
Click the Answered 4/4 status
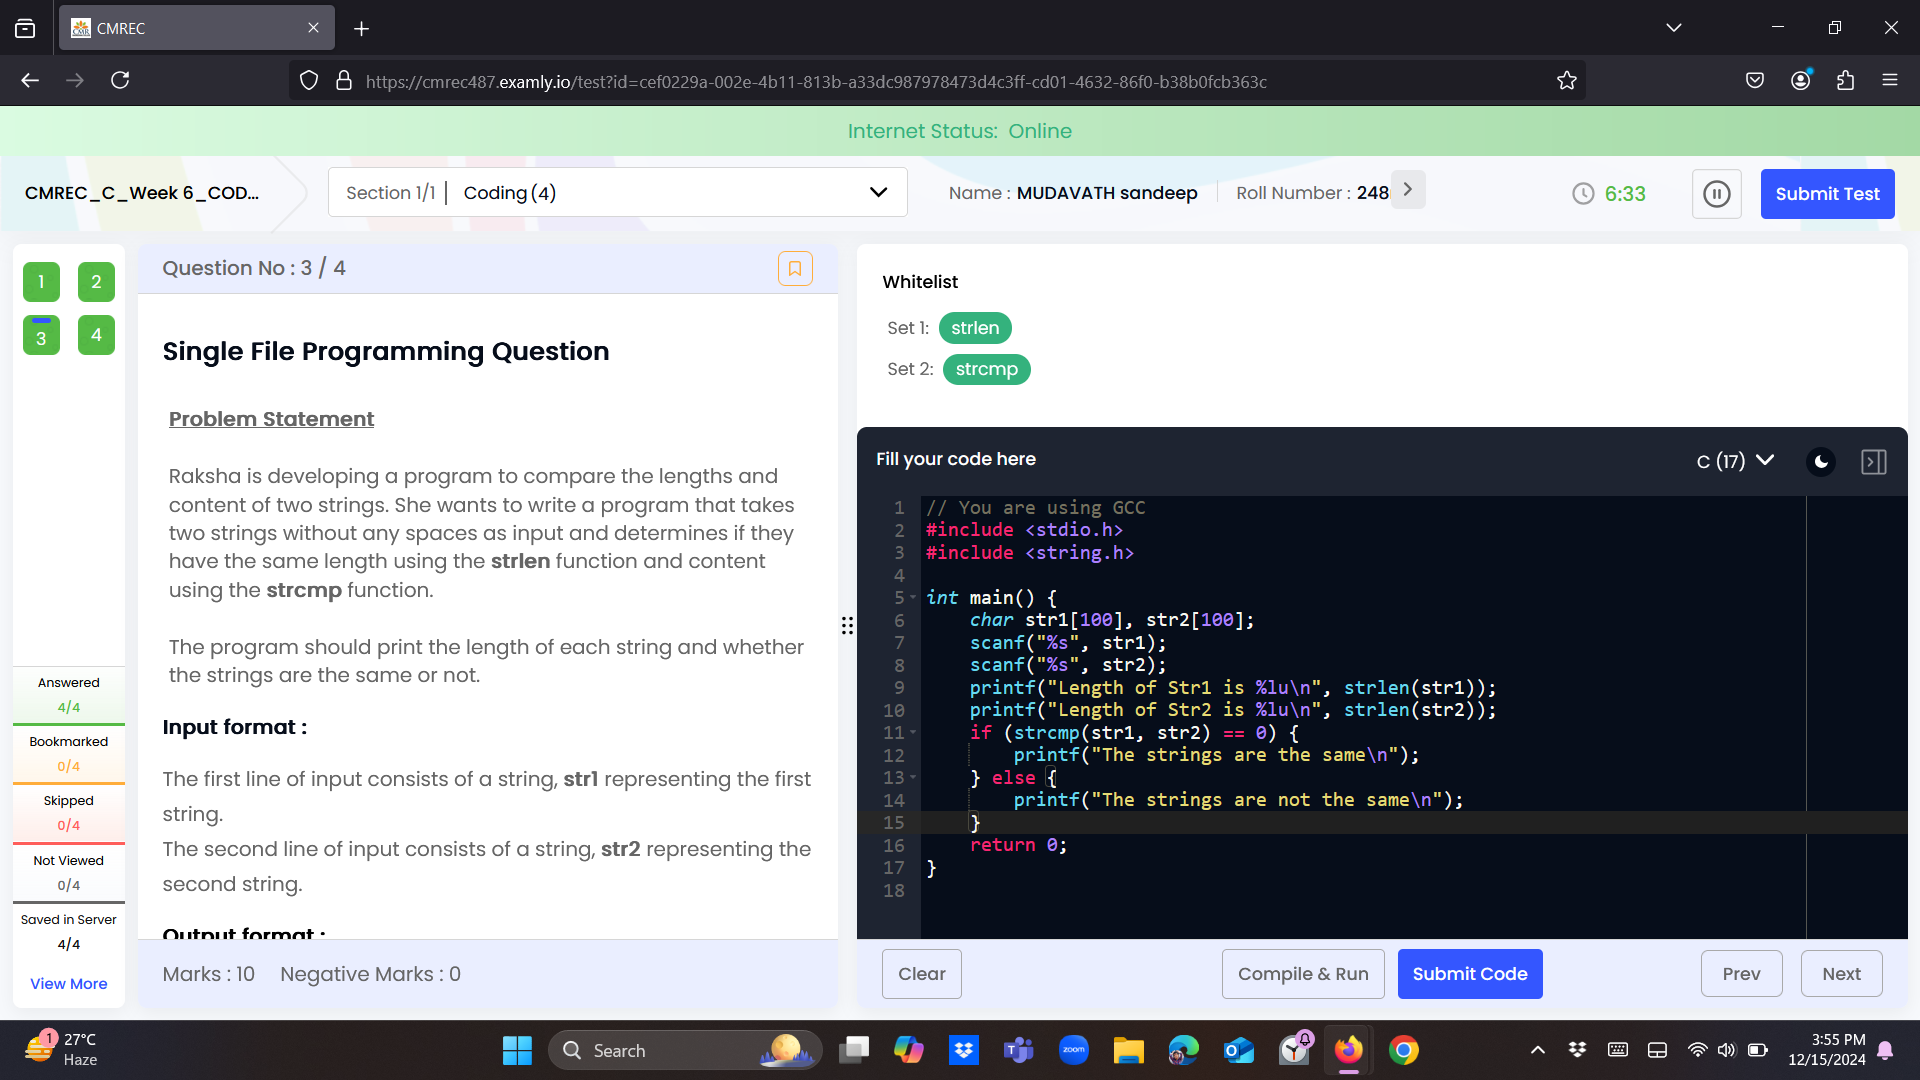pyautogui.click(x=69, y=695)
